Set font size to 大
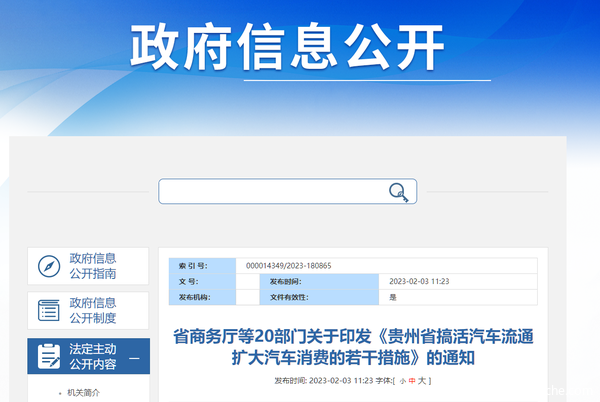 422,381
